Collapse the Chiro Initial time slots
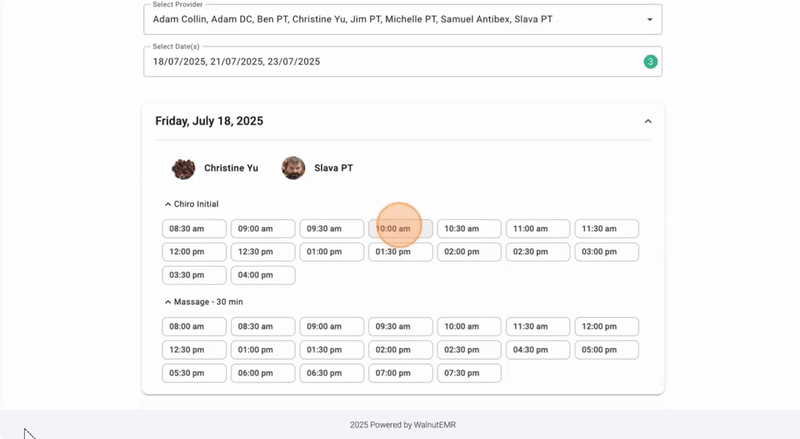This screenshot has width=800, height=439. point(168,204)
